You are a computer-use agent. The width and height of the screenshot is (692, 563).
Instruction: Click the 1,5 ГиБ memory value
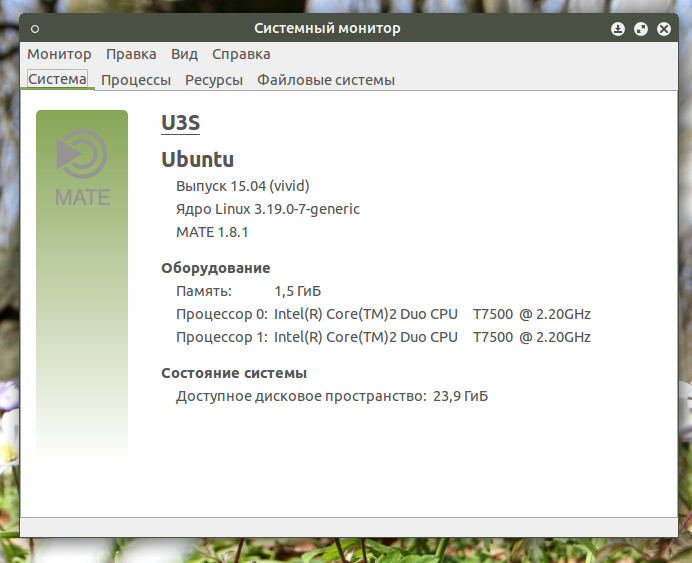tap(298, 291)
